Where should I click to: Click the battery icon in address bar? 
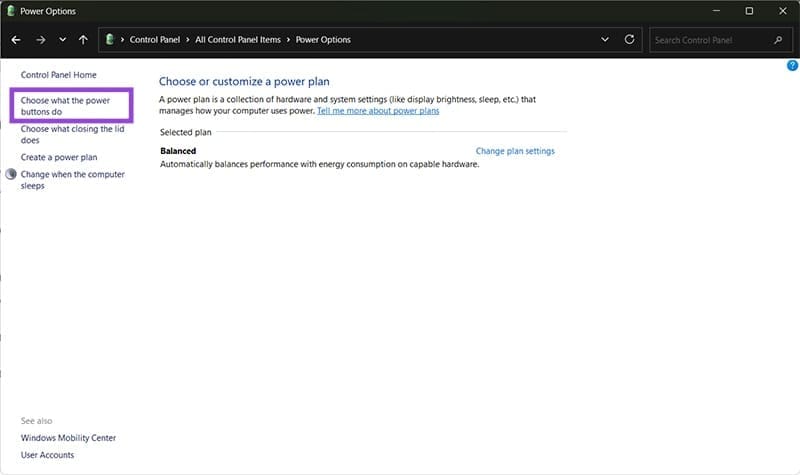[x=109, y=39]
